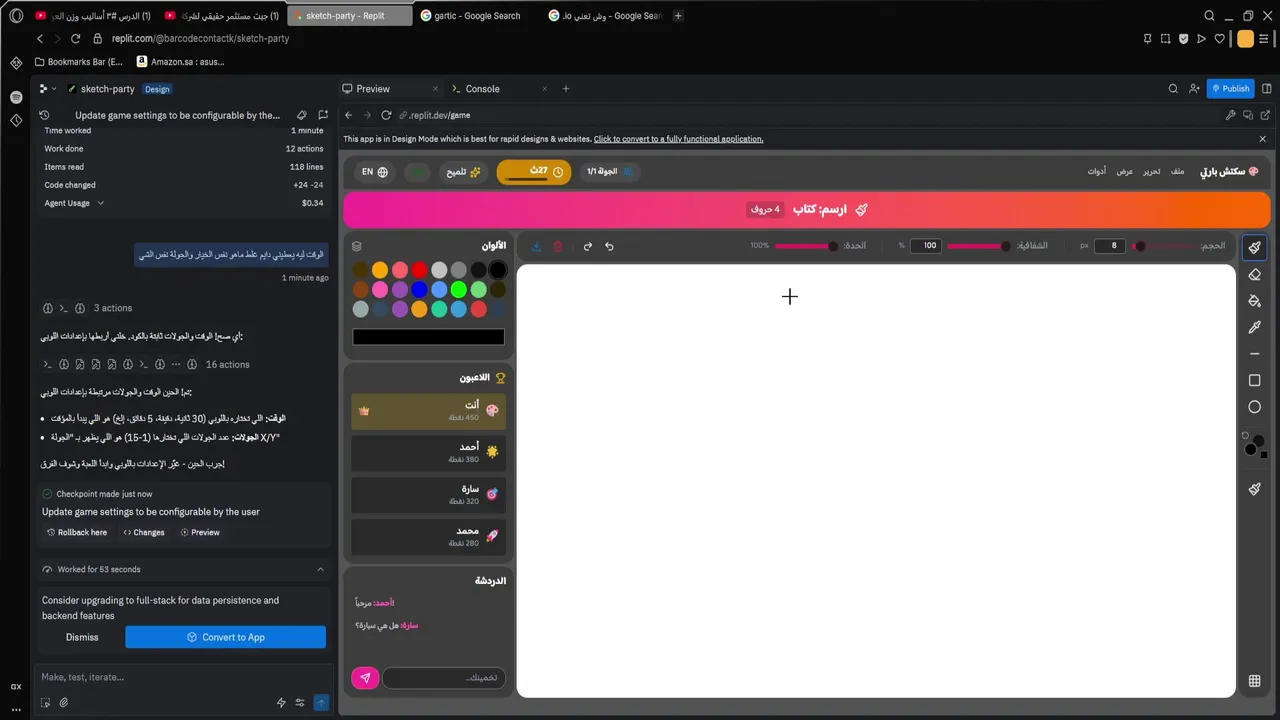
Task: Open Changes for the checkpoint
Action: click(x=143, y=532)
